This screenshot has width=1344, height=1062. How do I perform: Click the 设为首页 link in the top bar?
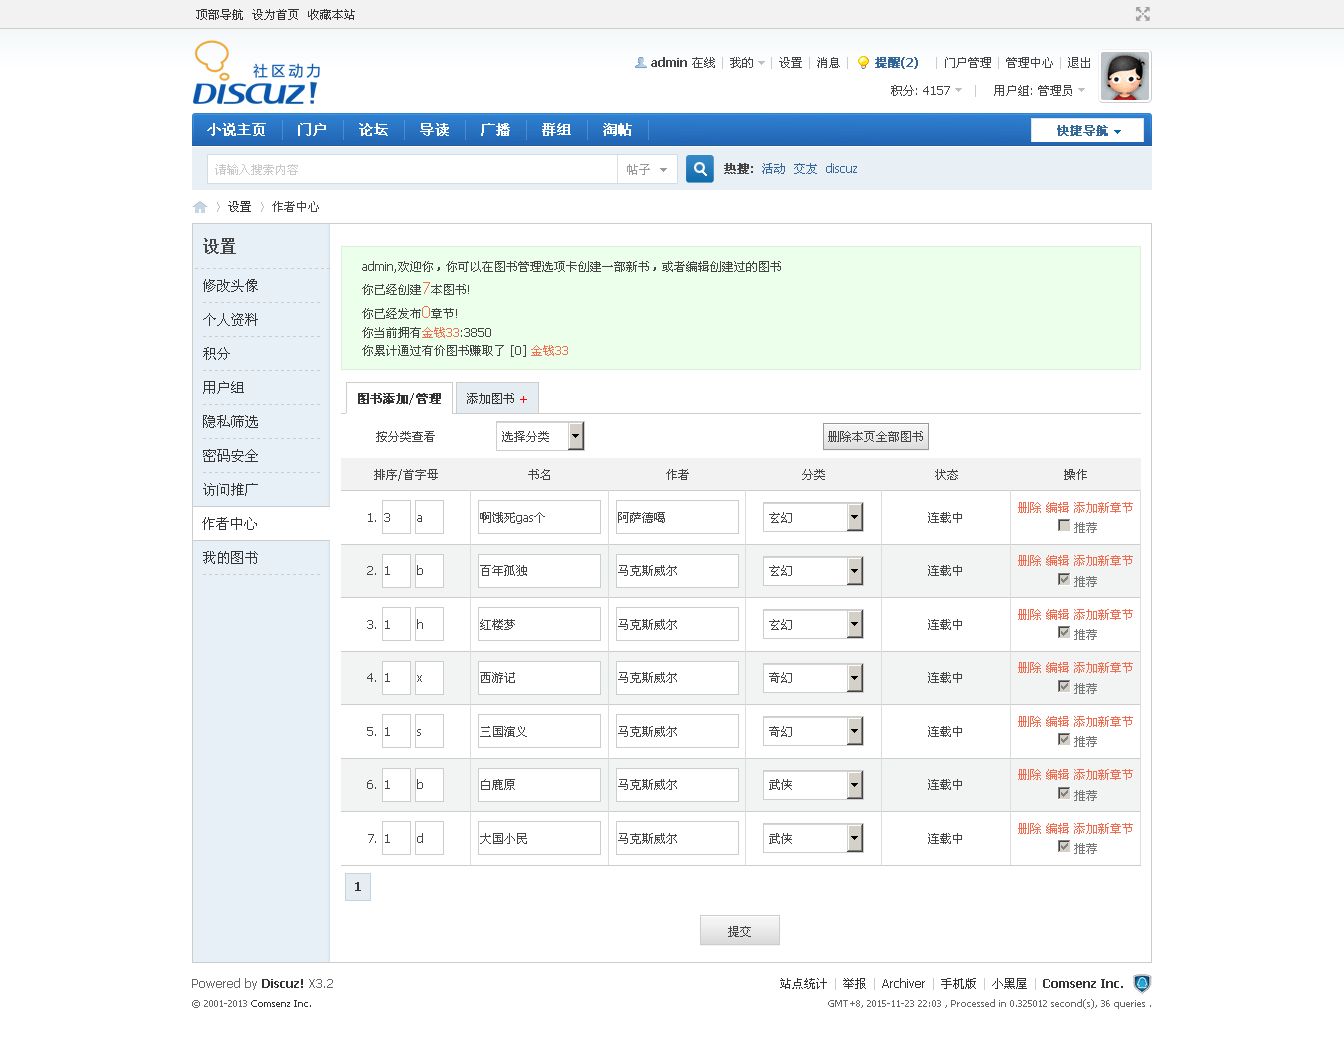point(275,15)
